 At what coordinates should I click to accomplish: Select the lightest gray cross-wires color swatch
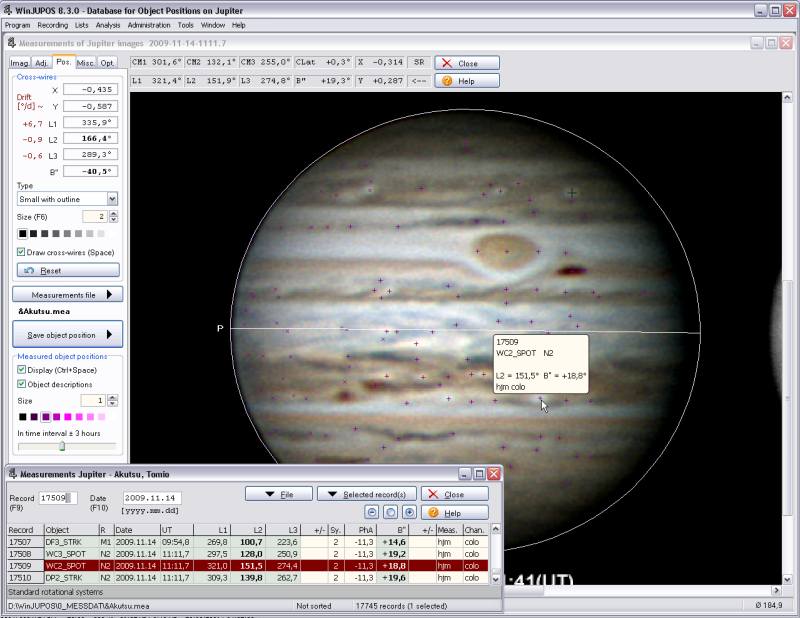click(101, 234)
